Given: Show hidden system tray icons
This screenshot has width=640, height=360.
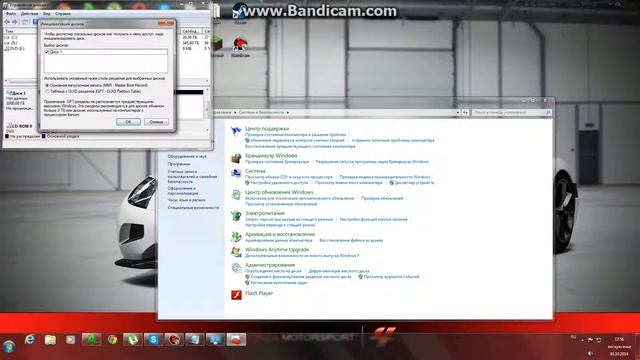Looking at the screenshot, I should pos(582,340).
